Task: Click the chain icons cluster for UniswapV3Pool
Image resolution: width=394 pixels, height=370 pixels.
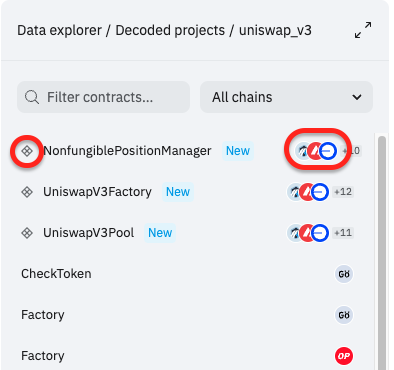Action: [308, 233]
